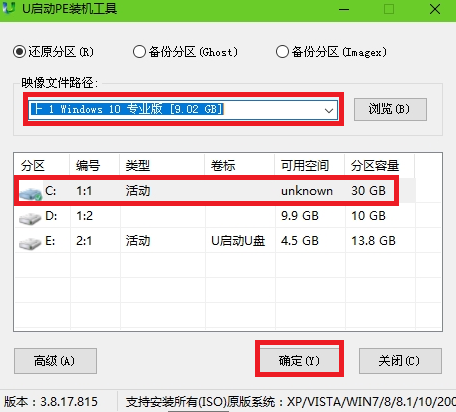Click the U启动 app logo icon
Screen dimensions: 456x412
(8, 7)
